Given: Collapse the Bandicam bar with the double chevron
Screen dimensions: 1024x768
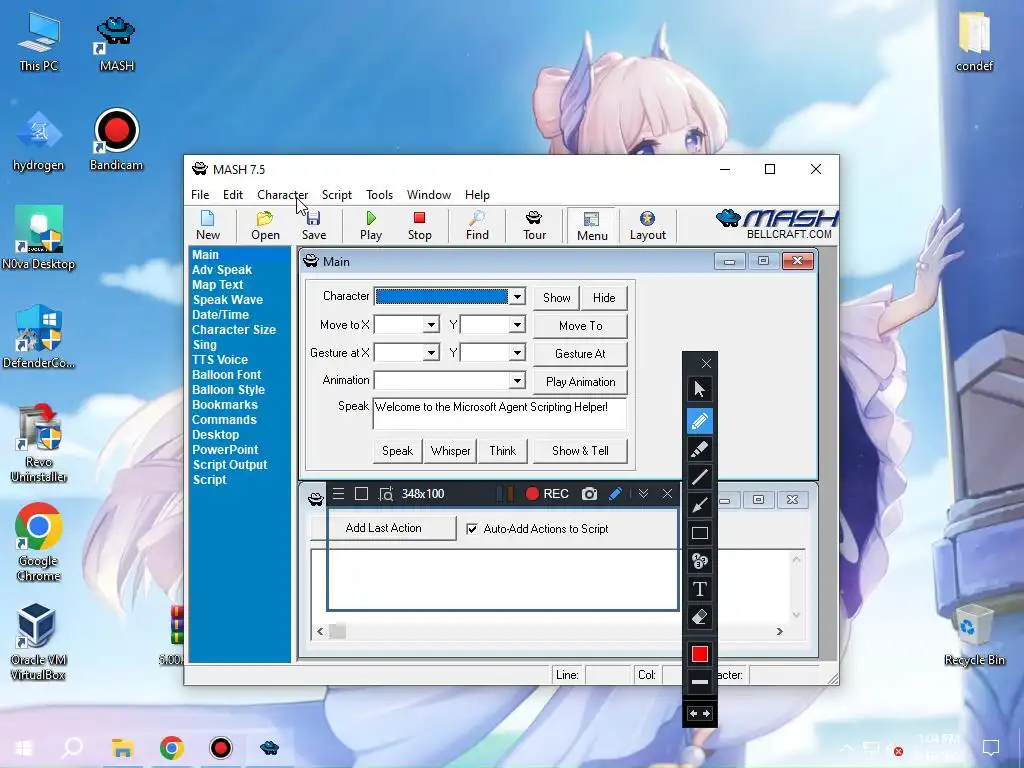Looking at the screenshot, I should (643, 494).
